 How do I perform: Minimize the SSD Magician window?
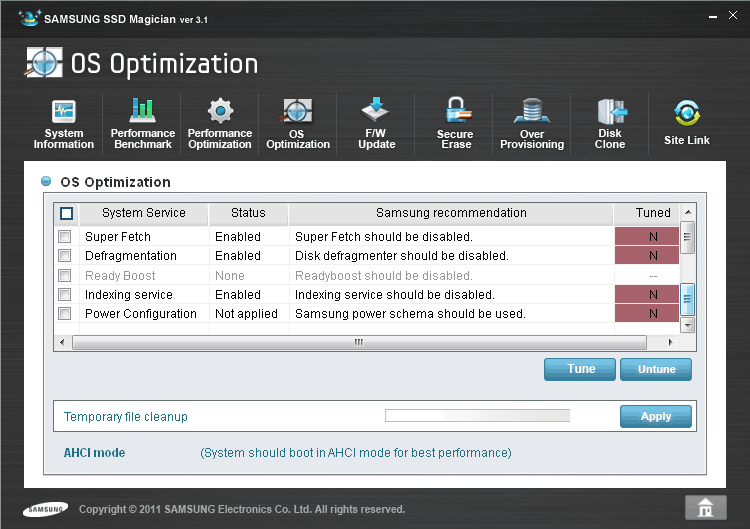coord(713,17)
